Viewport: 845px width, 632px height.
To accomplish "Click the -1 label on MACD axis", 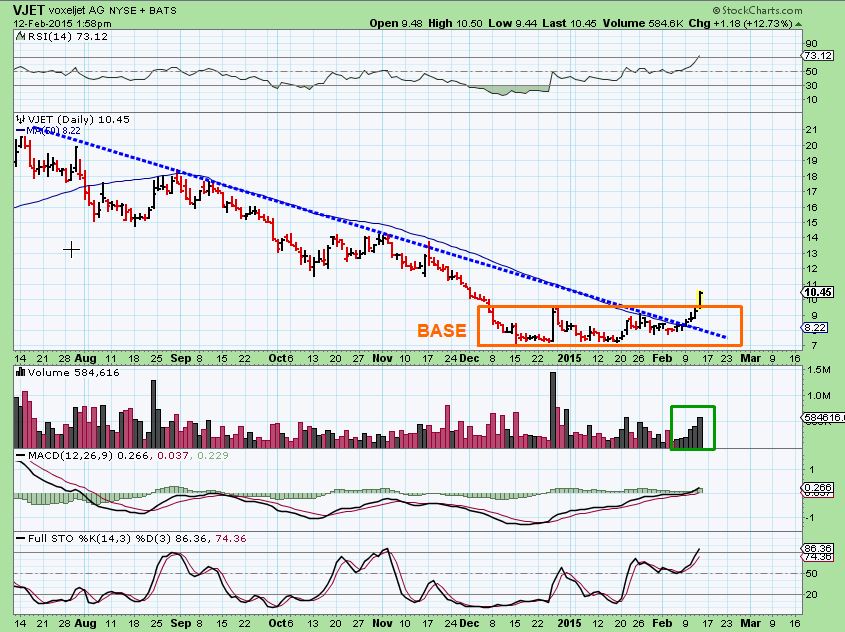I will tap(811, 518).
